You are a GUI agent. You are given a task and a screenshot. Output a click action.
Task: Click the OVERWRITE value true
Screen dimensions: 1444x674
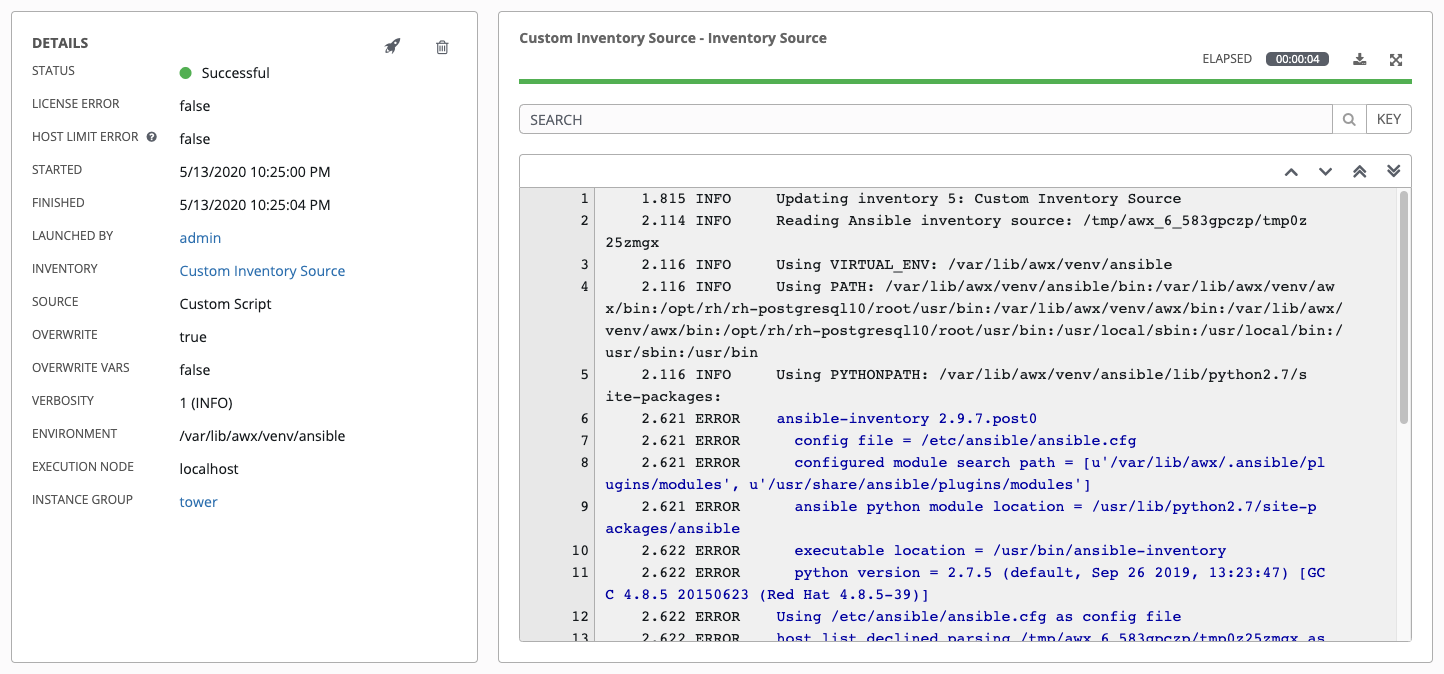[x=193, y=337]
